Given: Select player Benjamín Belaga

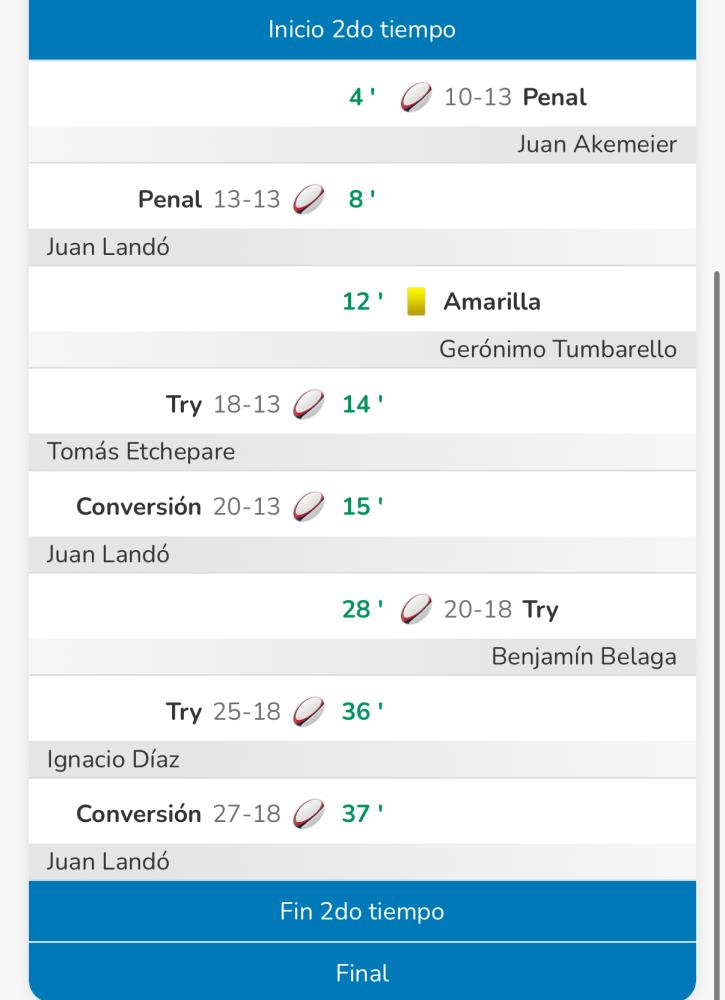Looking at the screenshot, I should pyautogui.click(x=584, y=657).
